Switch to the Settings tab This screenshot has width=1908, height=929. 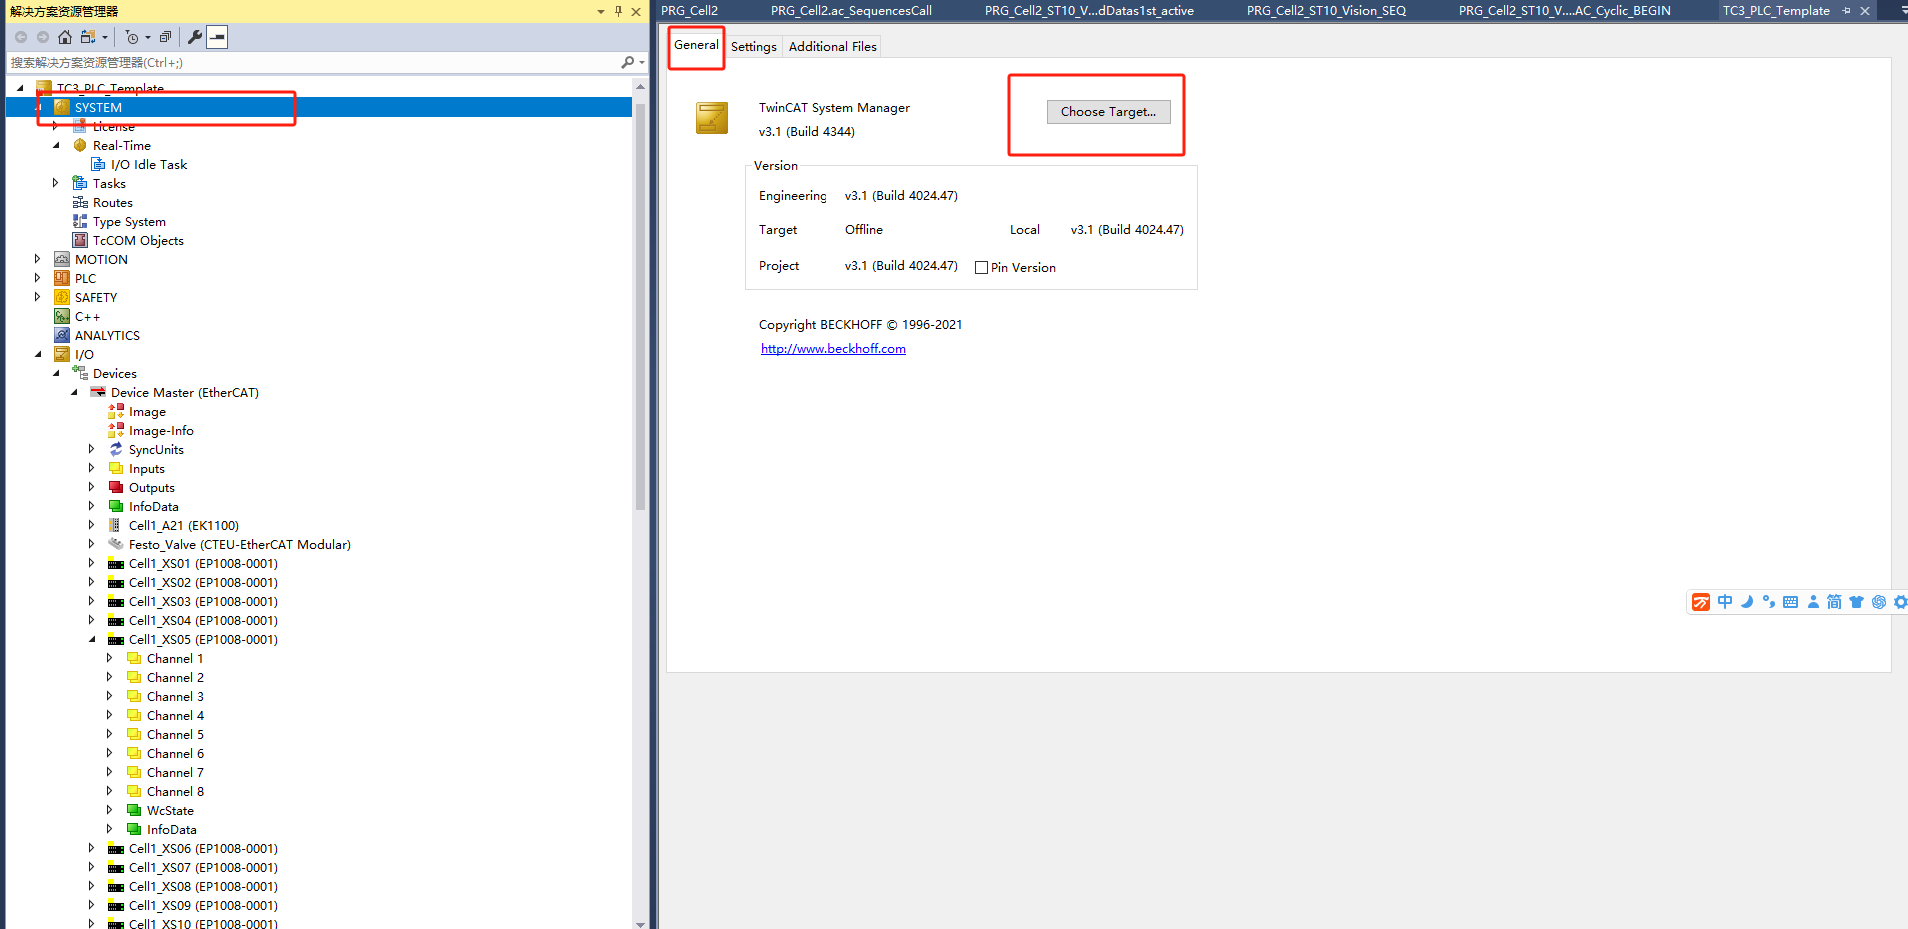point(754,47)
